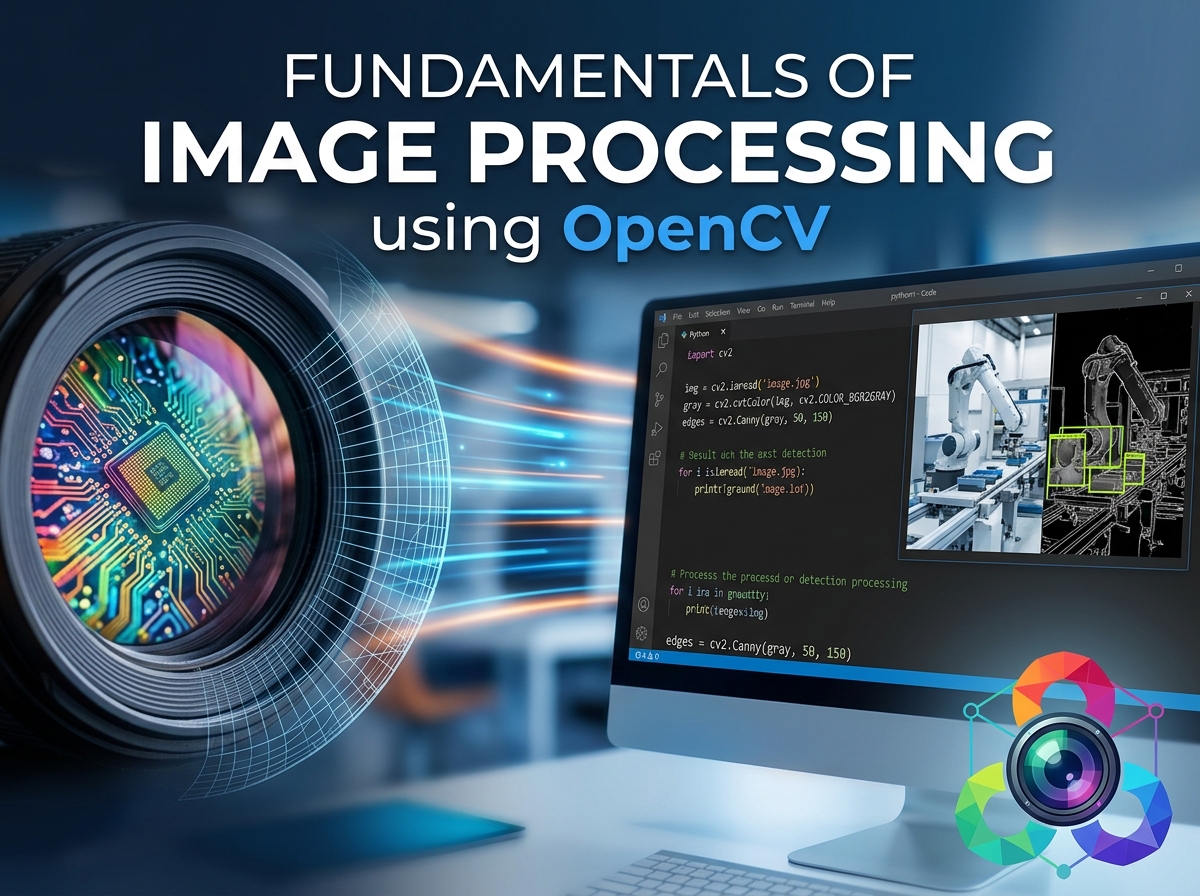This screenshot has width=1200, height=896.
Task: Click the edges Canny line below gray line
Action: coord(756,418)
